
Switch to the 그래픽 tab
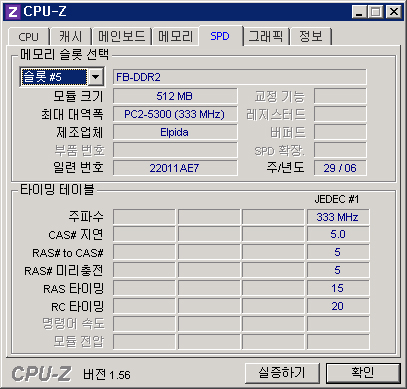[266, 37]
